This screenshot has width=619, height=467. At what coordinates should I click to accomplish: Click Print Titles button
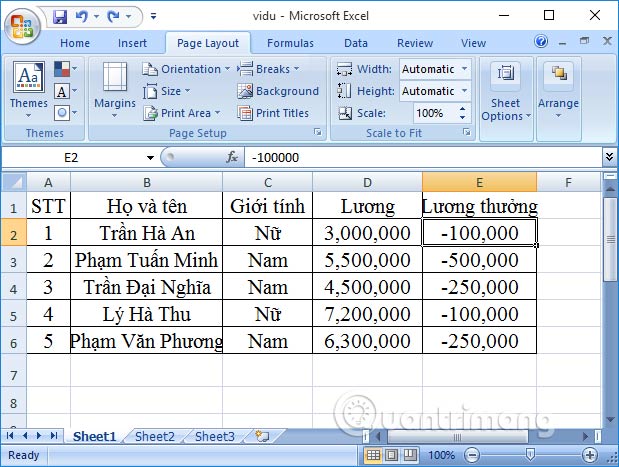273,113
